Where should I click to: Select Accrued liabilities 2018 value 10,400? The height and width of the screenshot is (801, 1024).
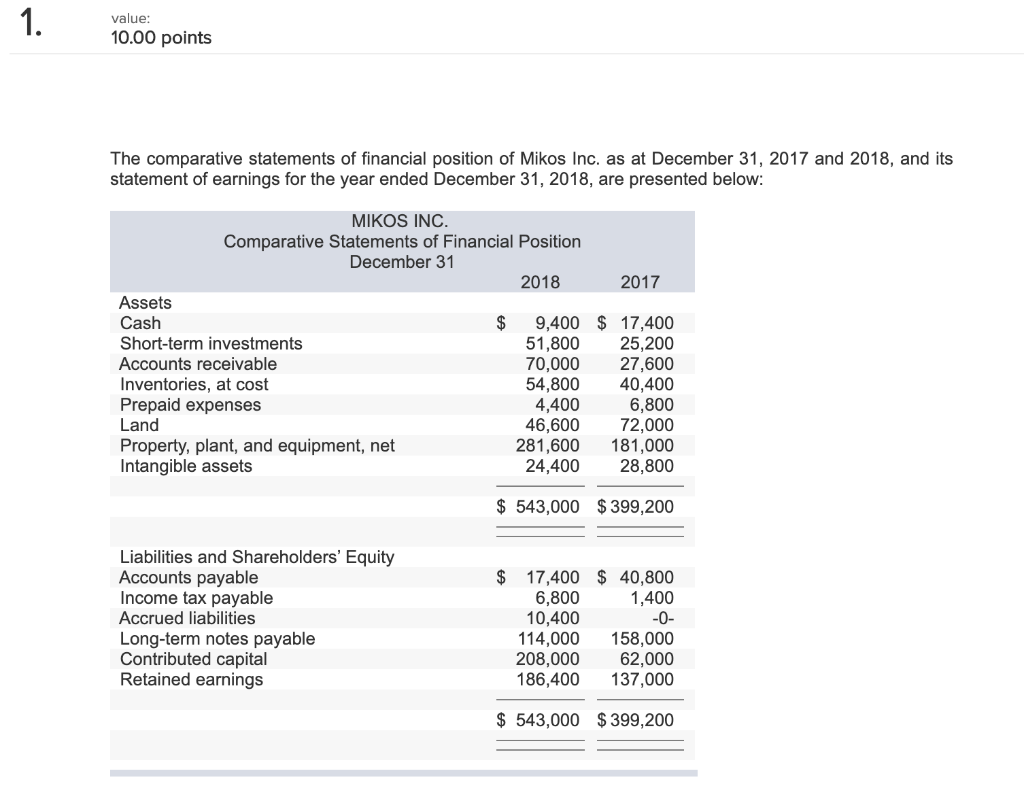(x=552, y=618)
